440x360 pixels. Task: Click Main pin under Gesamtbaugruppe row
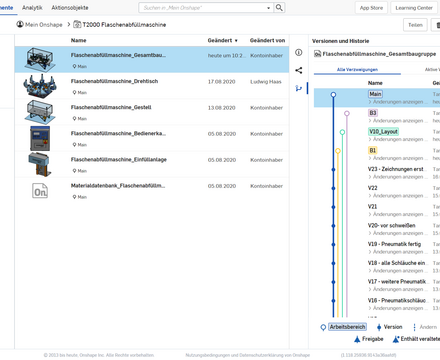tap(80, 66)
